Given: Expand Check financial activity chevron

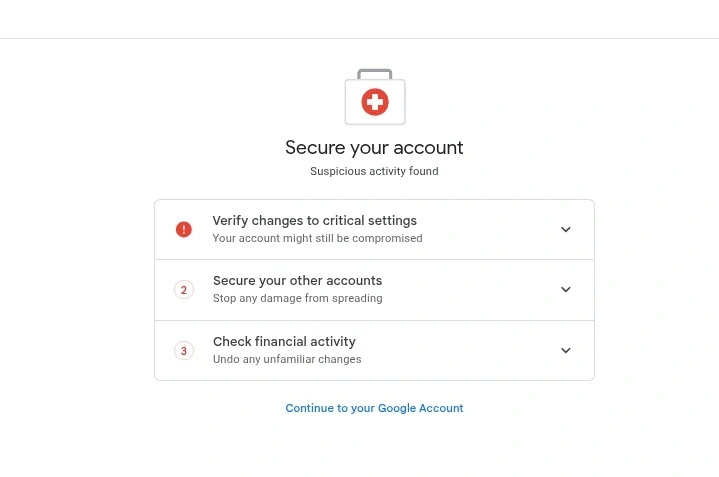Looking at the screenshot, I should (566, 350).
